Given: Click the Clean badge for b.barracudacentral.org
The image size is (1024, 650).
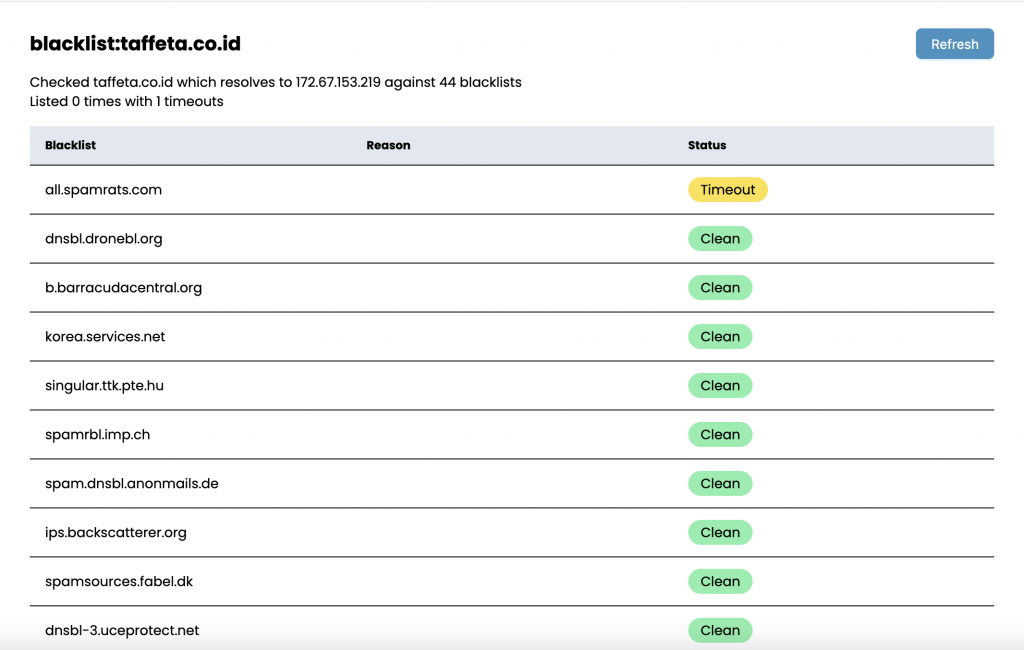Looking at the screenshot, I should point(720,287).
